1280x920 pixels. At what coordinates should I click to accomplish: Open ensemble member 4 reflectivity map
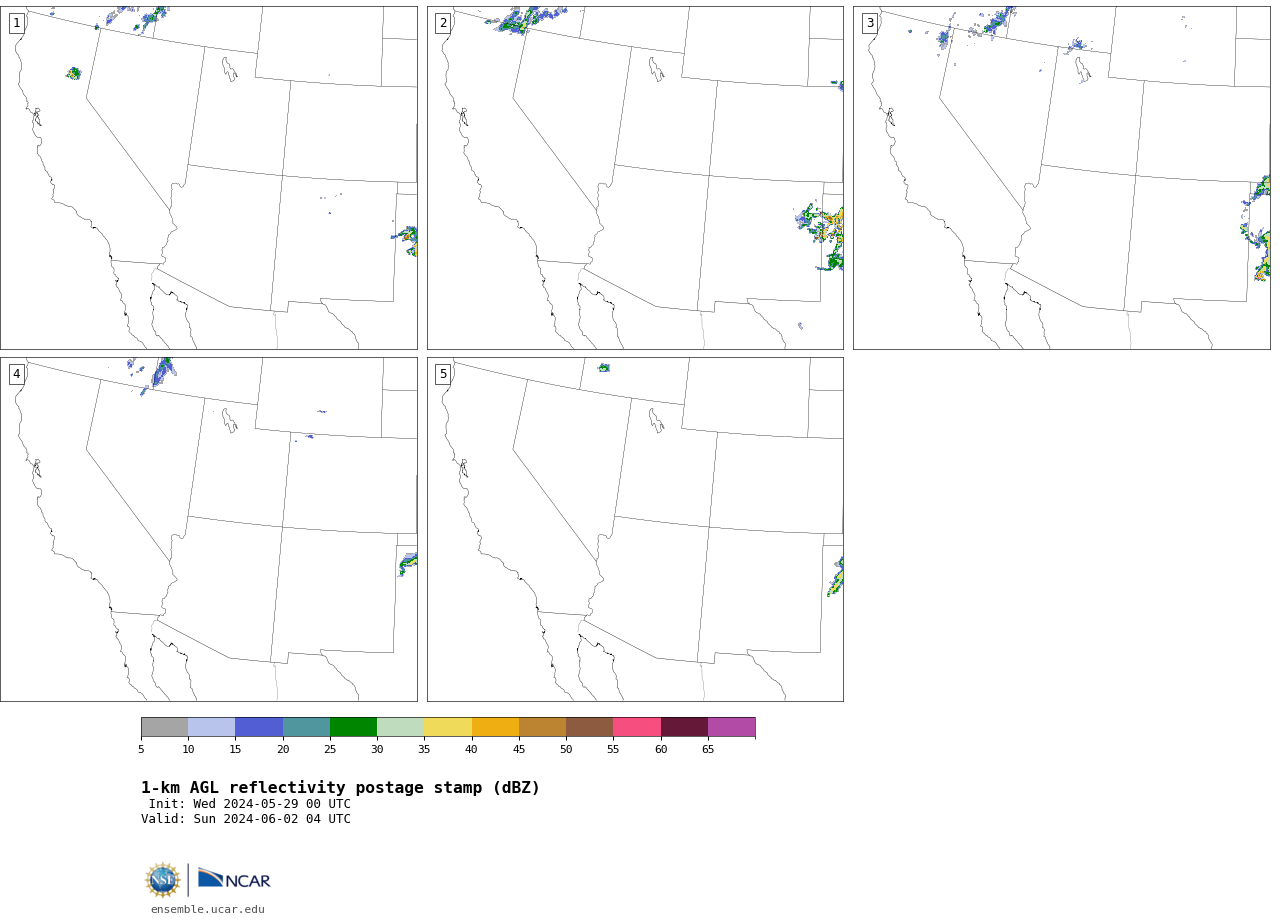coord(209,529)
